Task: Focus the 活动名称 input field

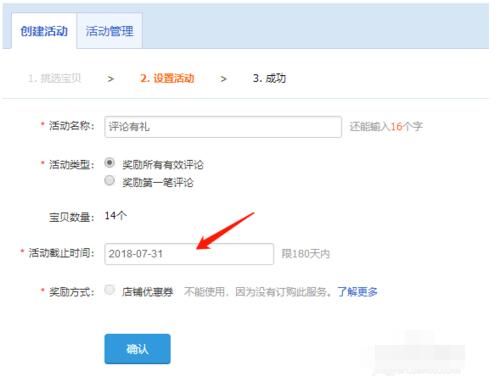Action: 223,127
